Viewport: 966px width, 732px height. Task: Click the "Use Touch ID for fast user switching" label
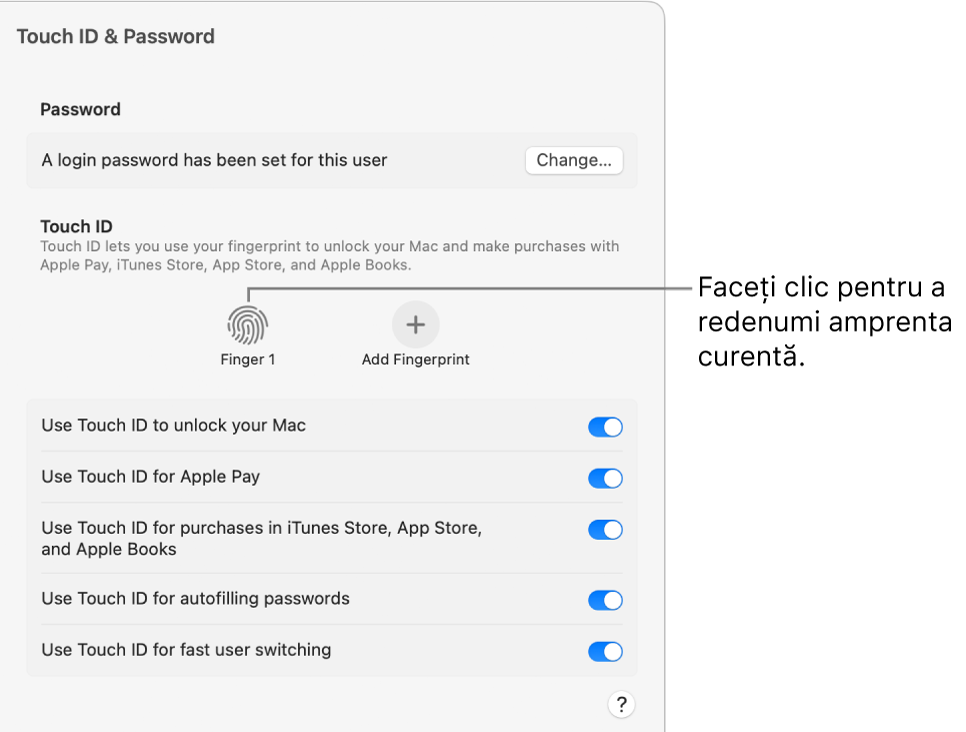pyautogui.click(x=186, y=650)
